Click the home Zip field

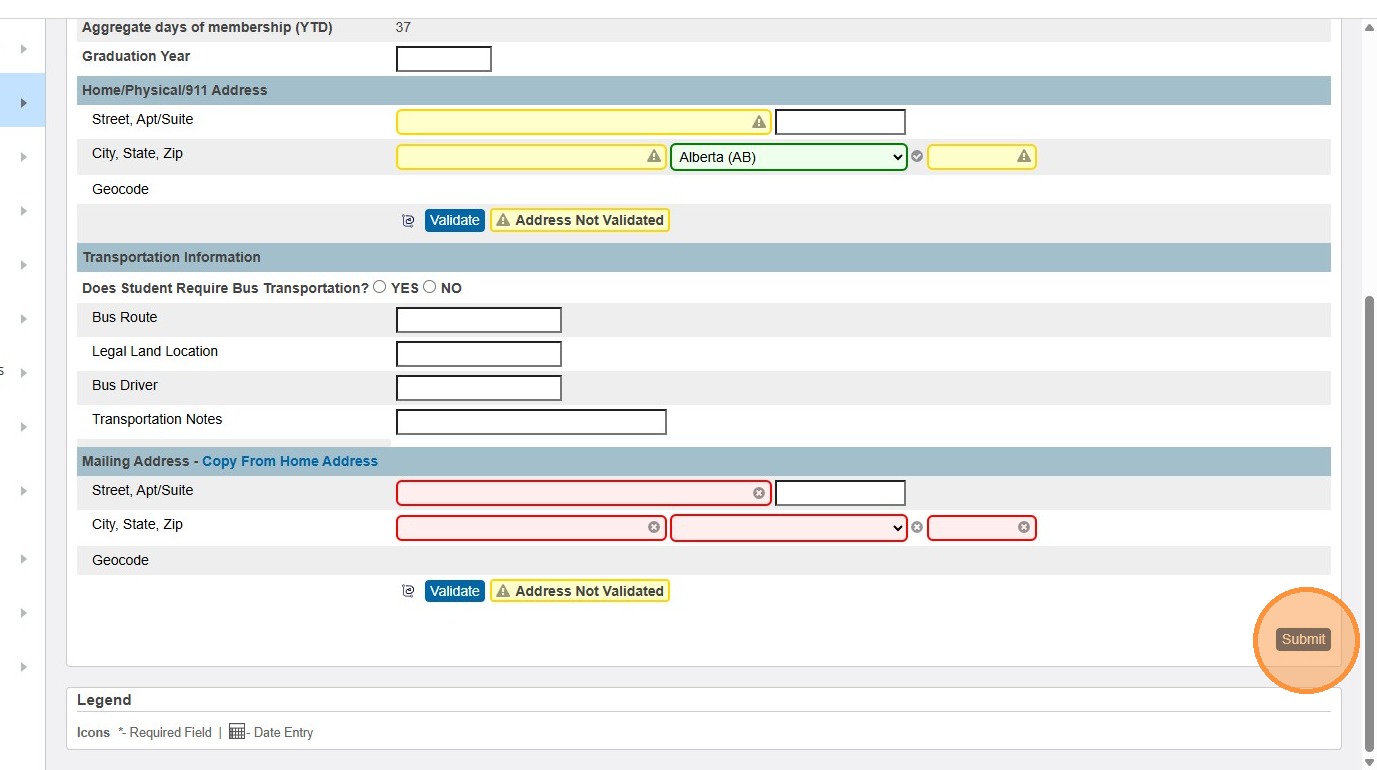click(982, 157)
